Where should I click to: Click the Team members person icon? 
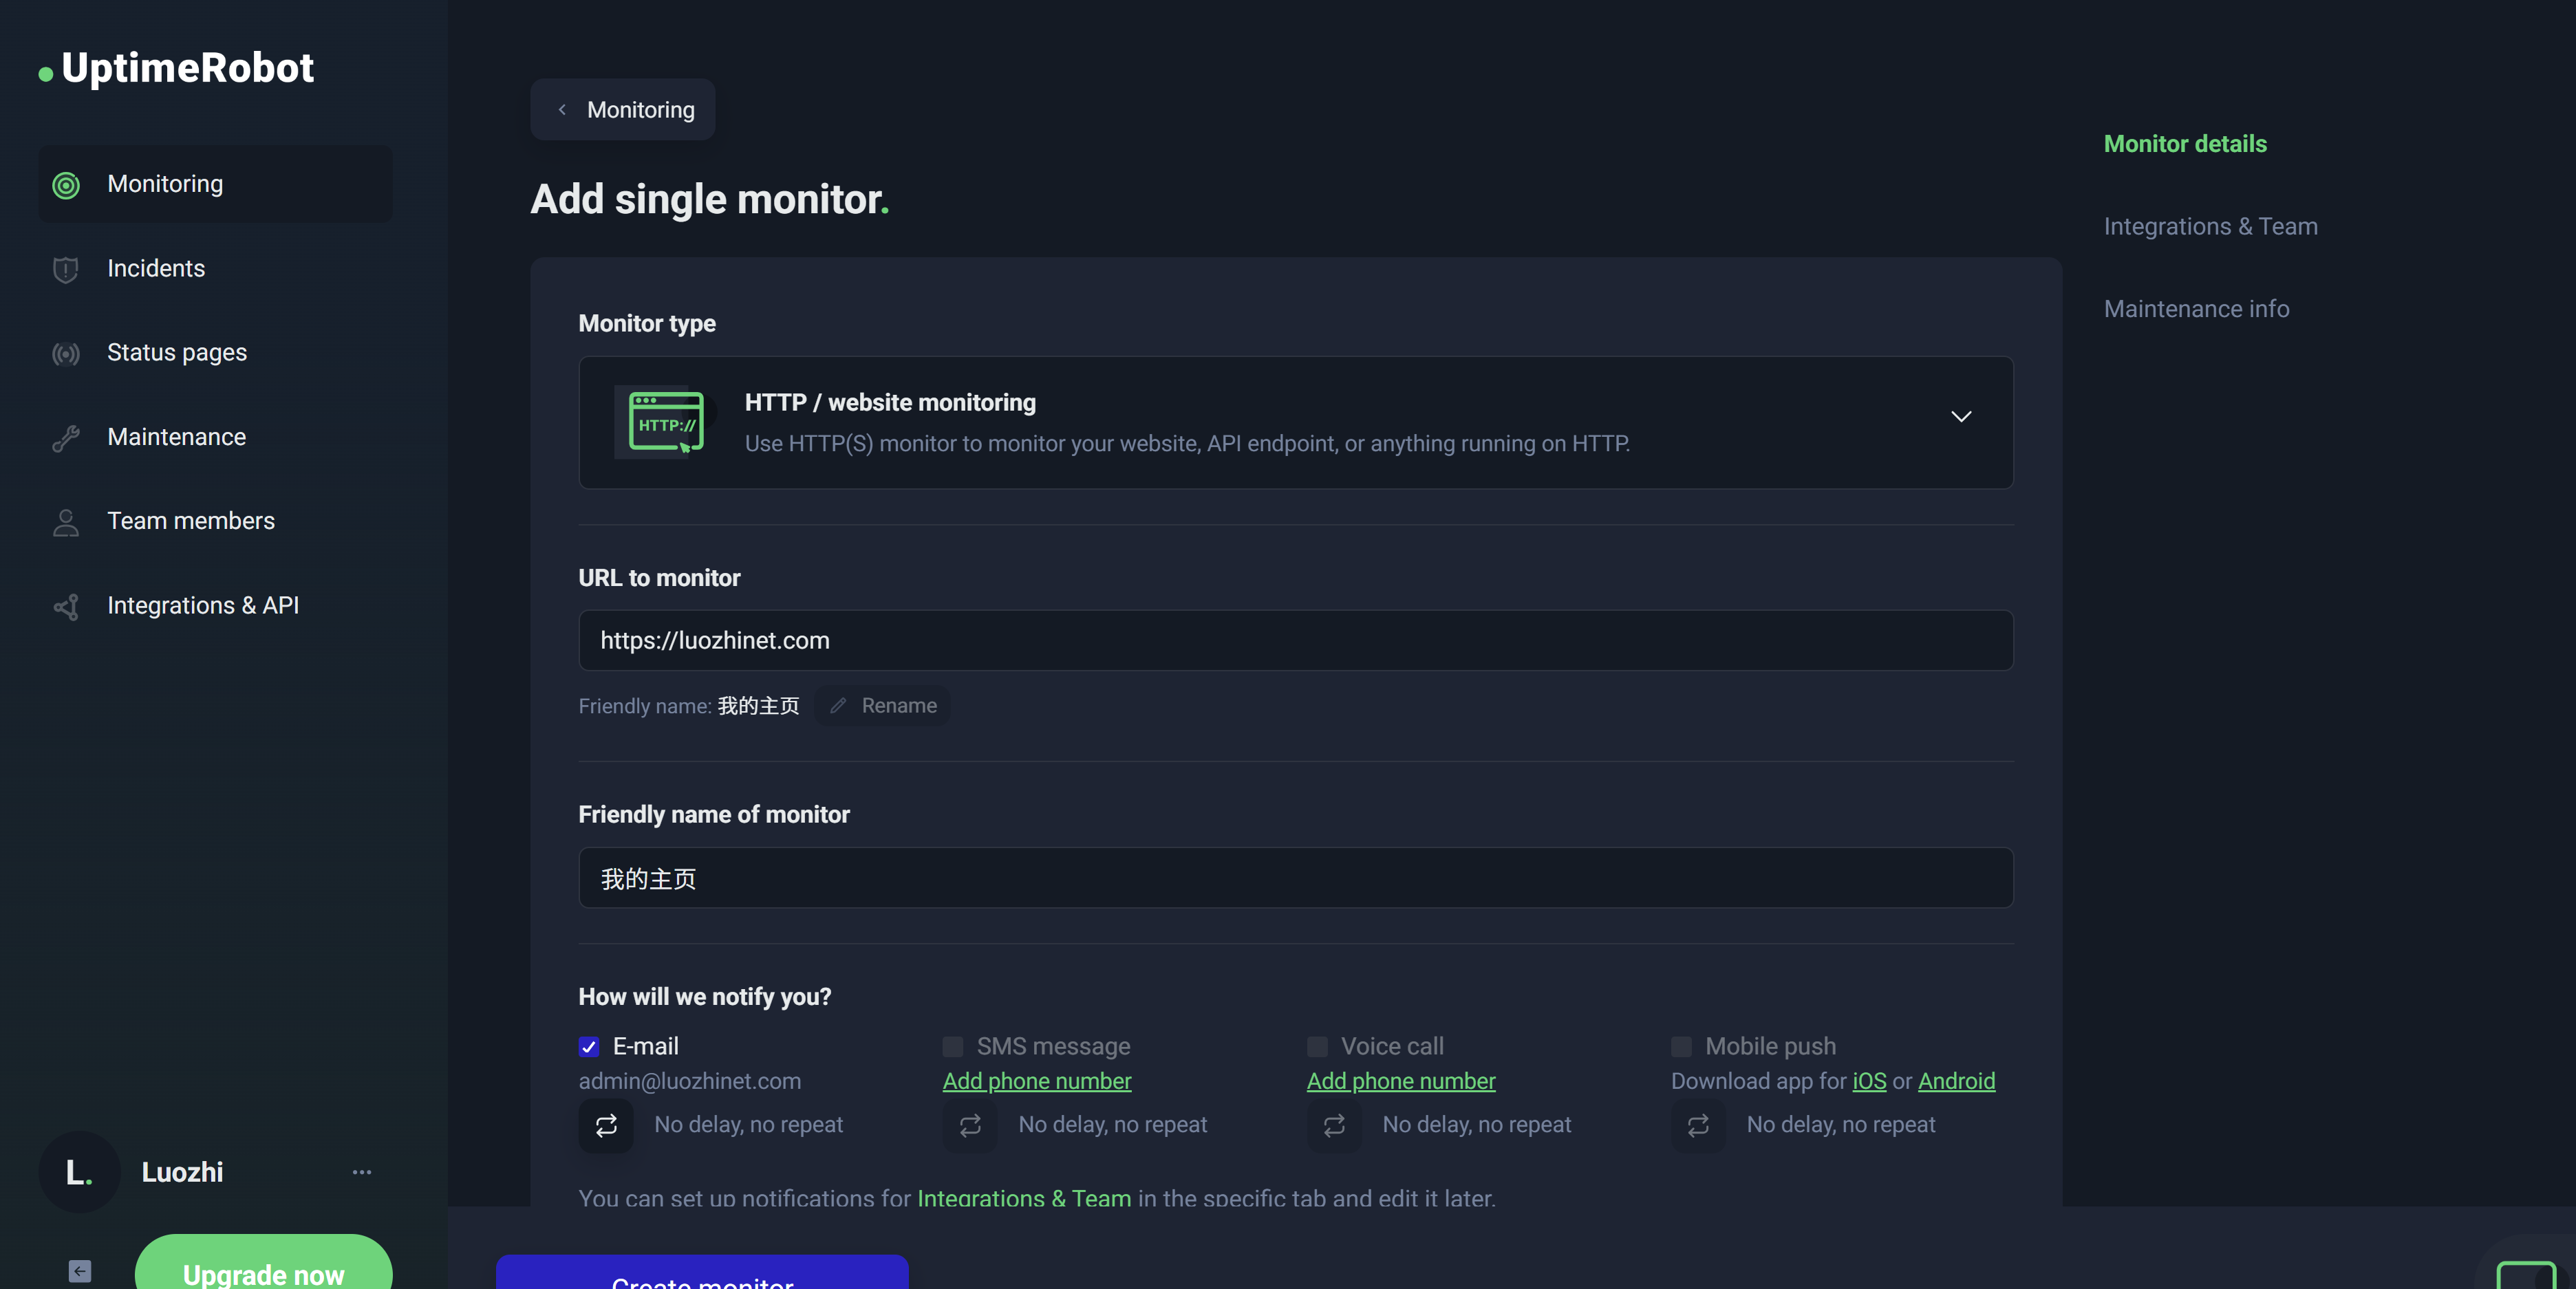tap(66, 522)
